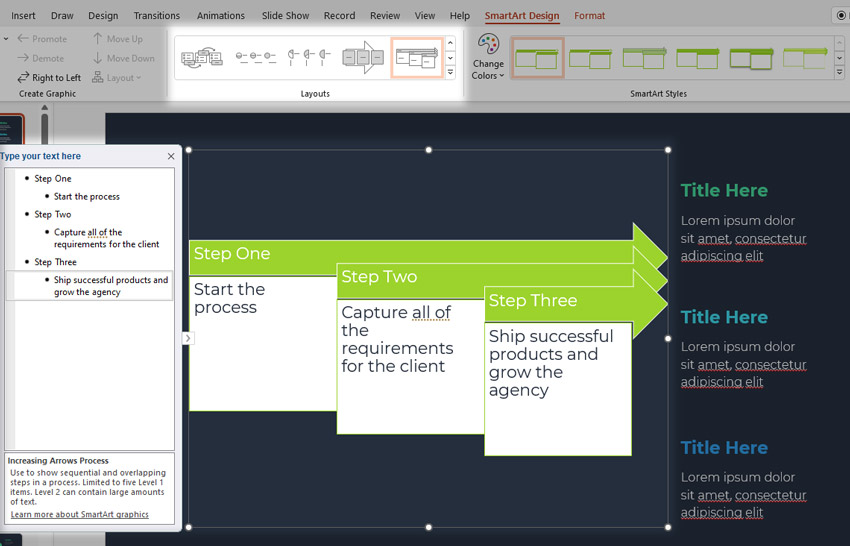Collapse text pane using side arrow tab
This screenshot has height=546, width=850.
point(188,338)
